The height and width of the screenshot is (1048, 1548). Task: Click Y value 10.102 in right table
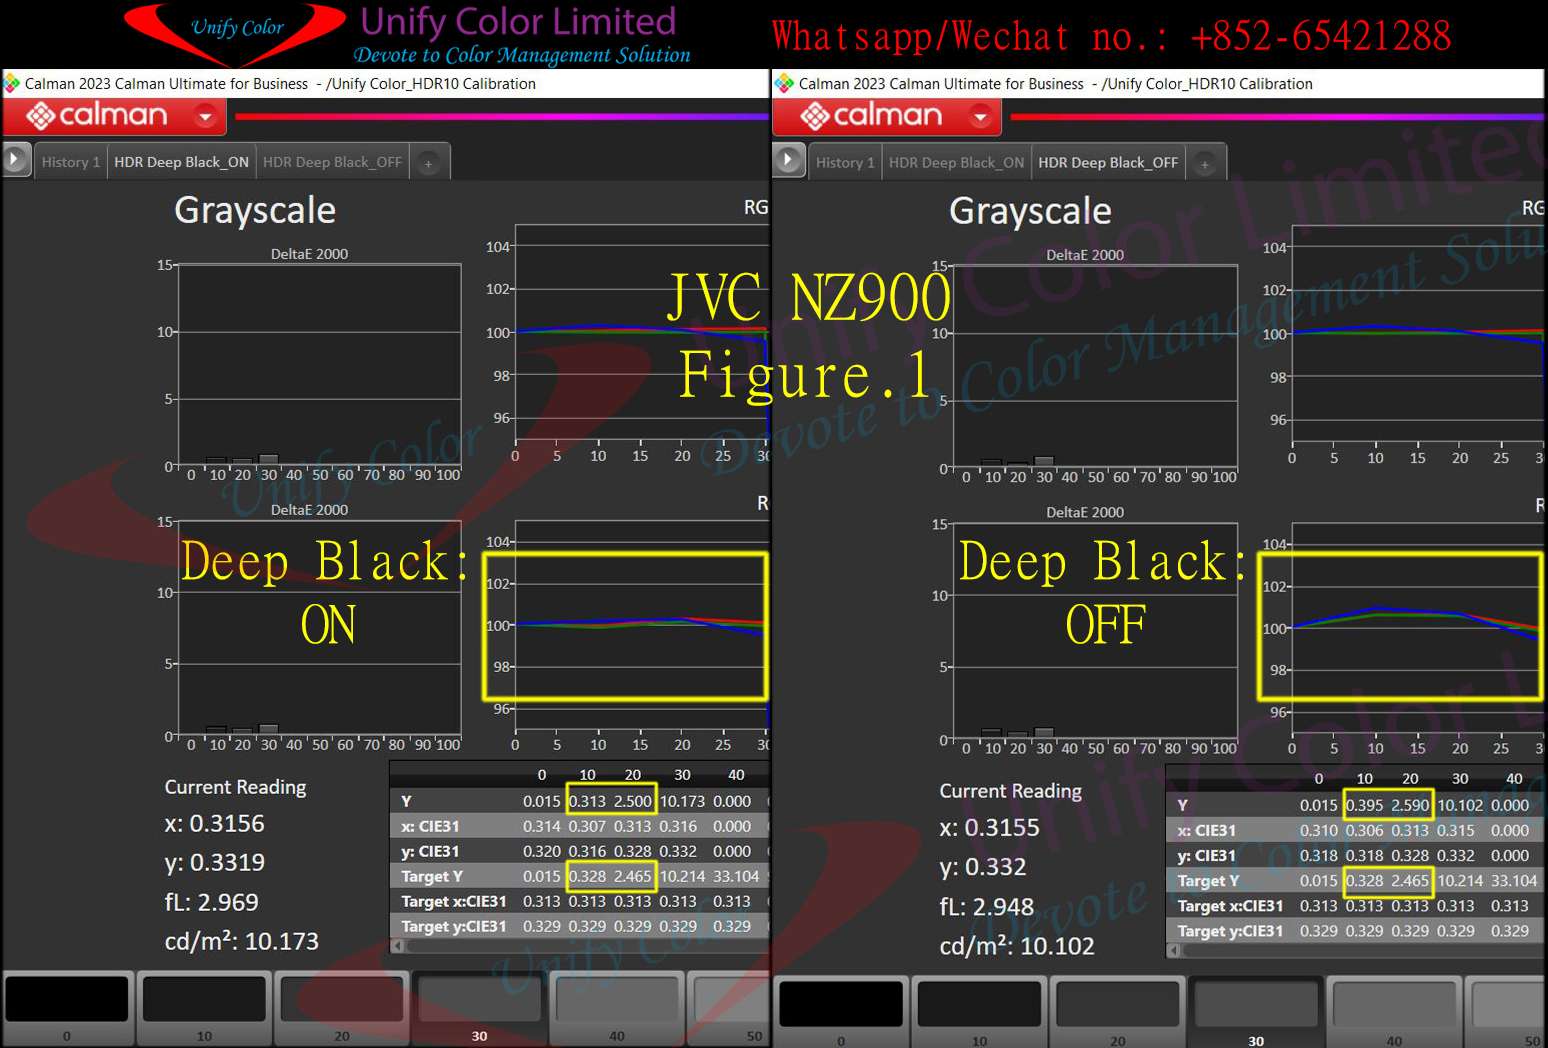[1460, 805]
